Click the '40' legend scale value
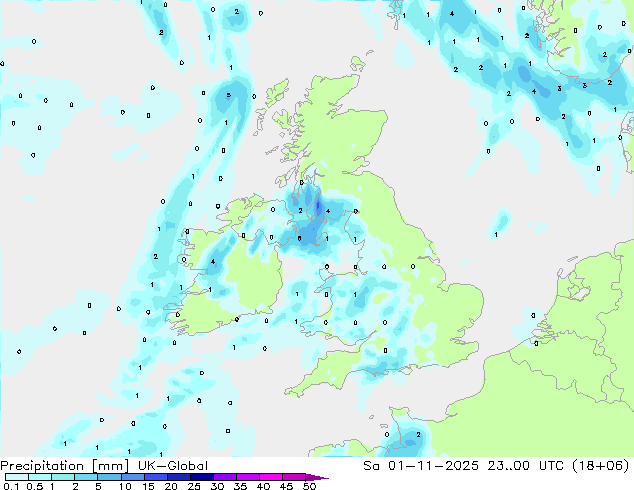The height and width of the screenshot is (490, 634). pos(263,486)
